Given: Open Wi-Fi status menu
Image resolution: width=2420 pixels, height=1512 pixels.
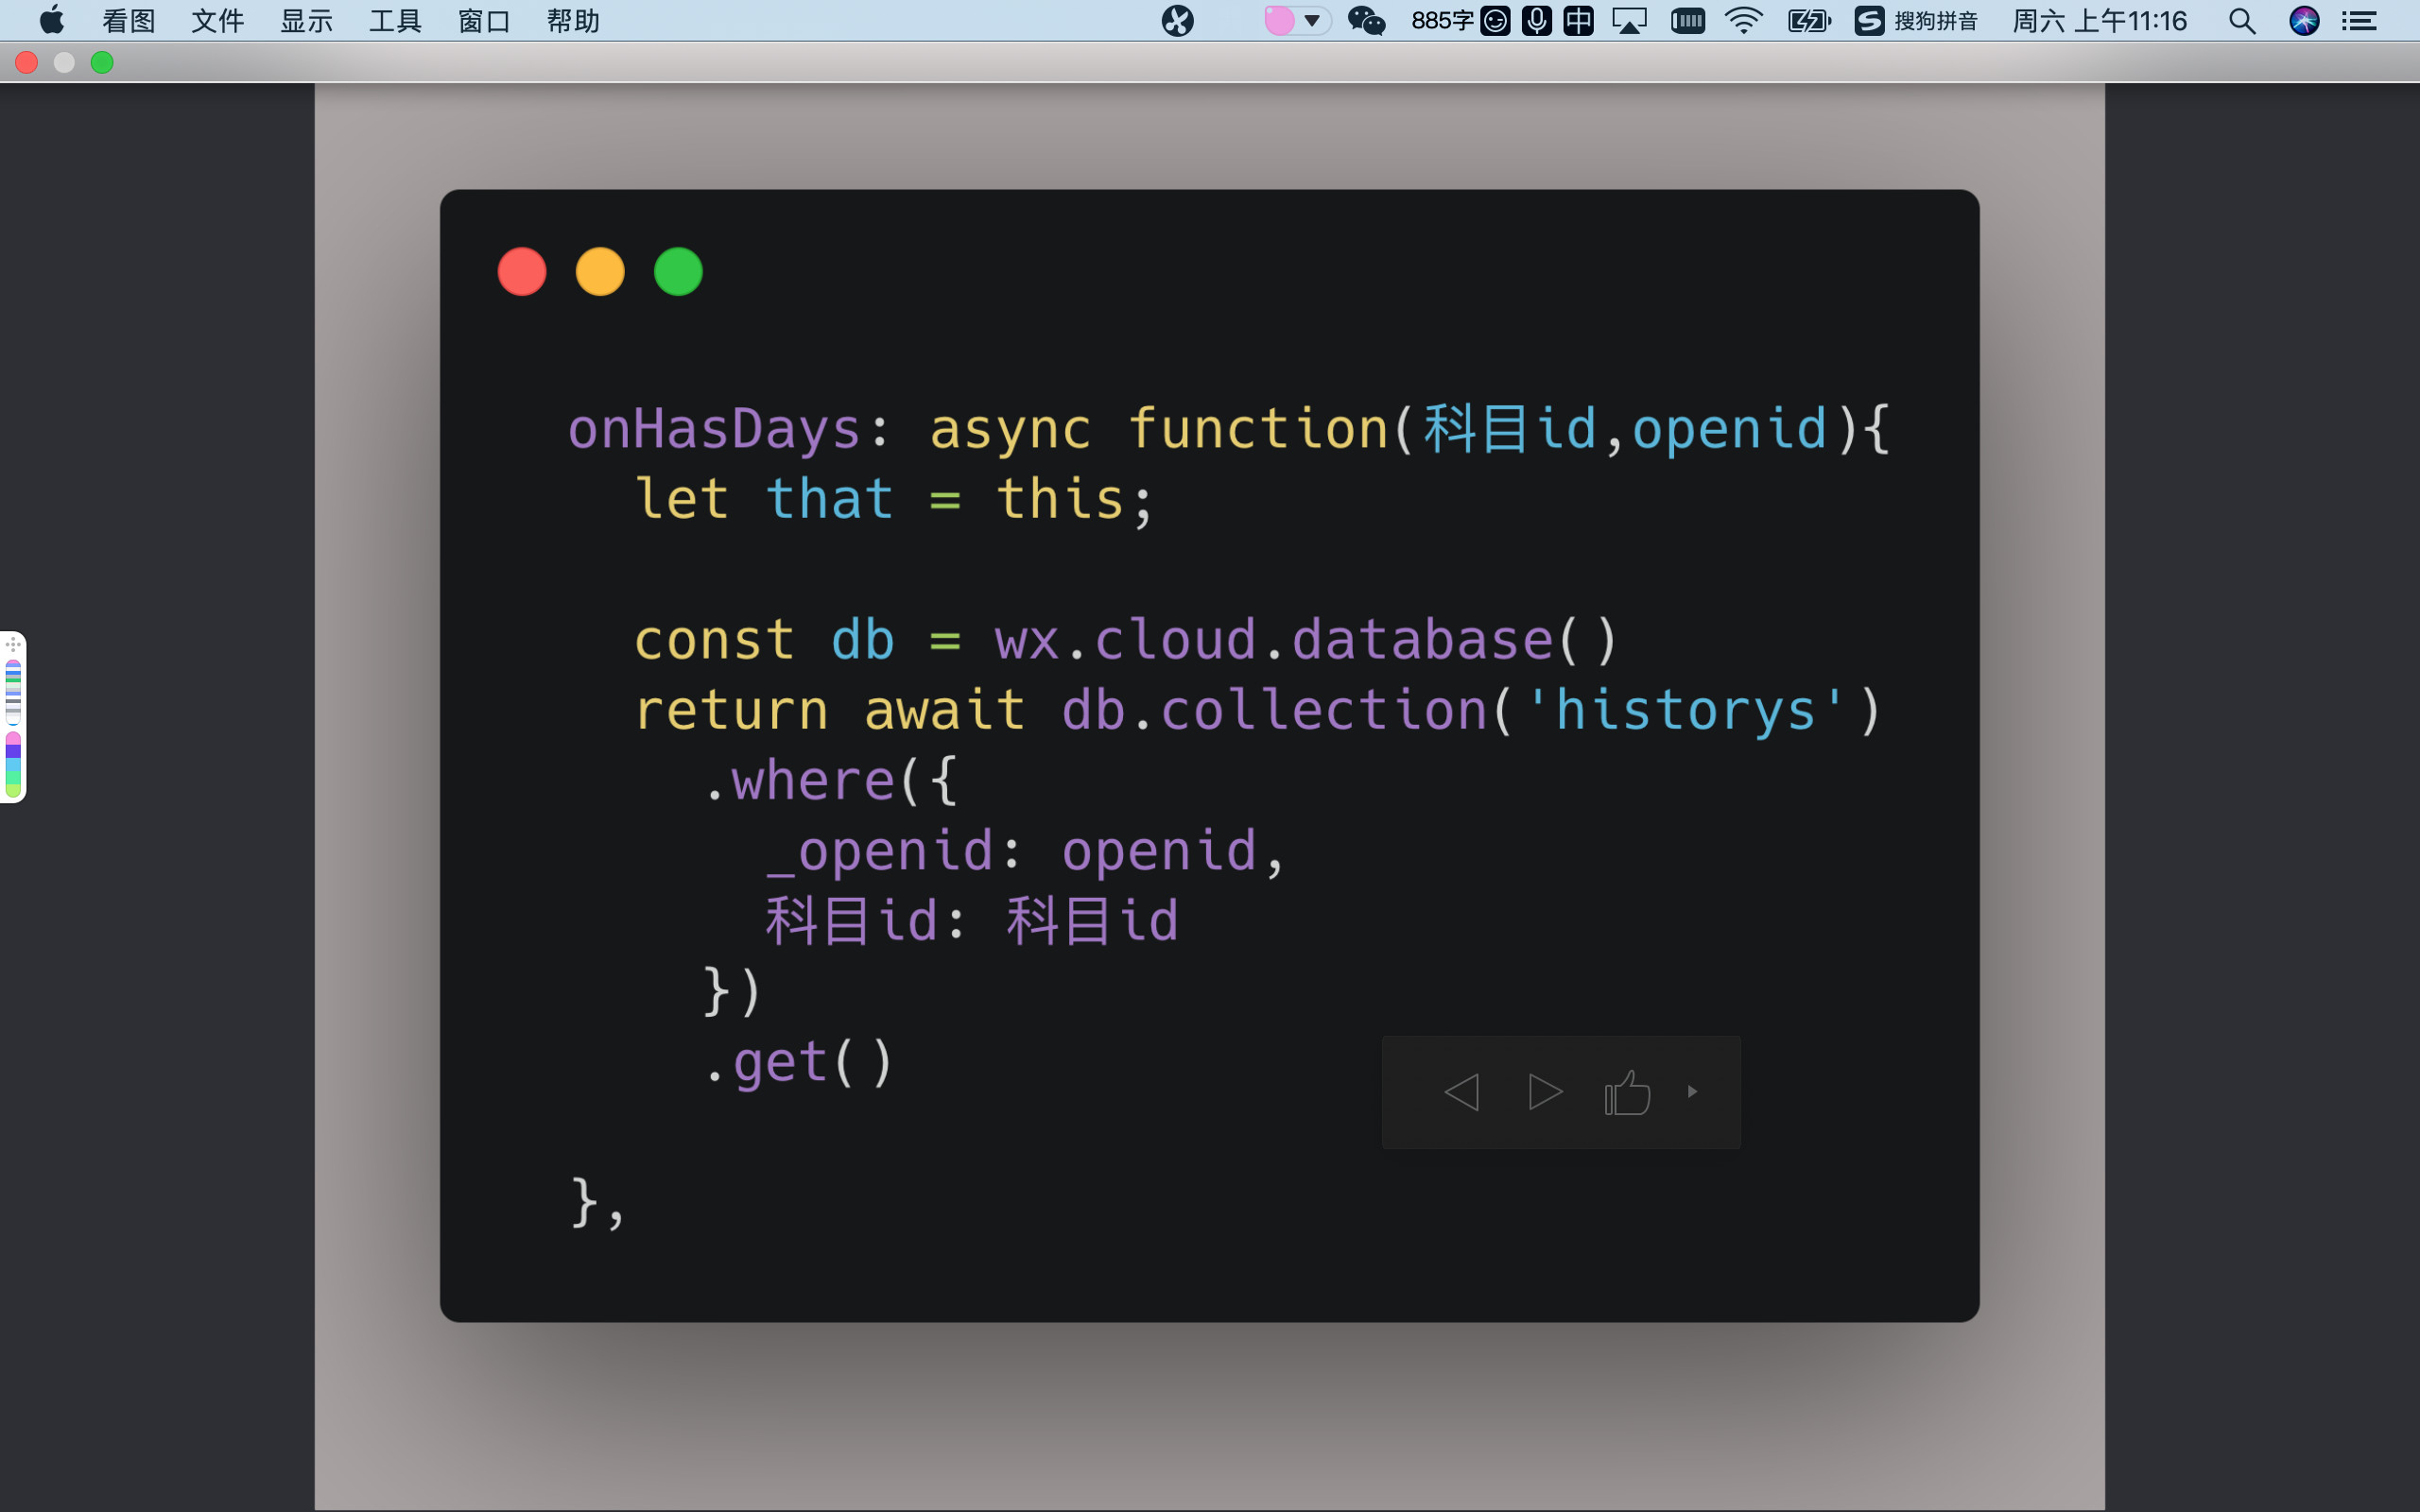Looking at the screenshot, I should (x=1744, y=21).
